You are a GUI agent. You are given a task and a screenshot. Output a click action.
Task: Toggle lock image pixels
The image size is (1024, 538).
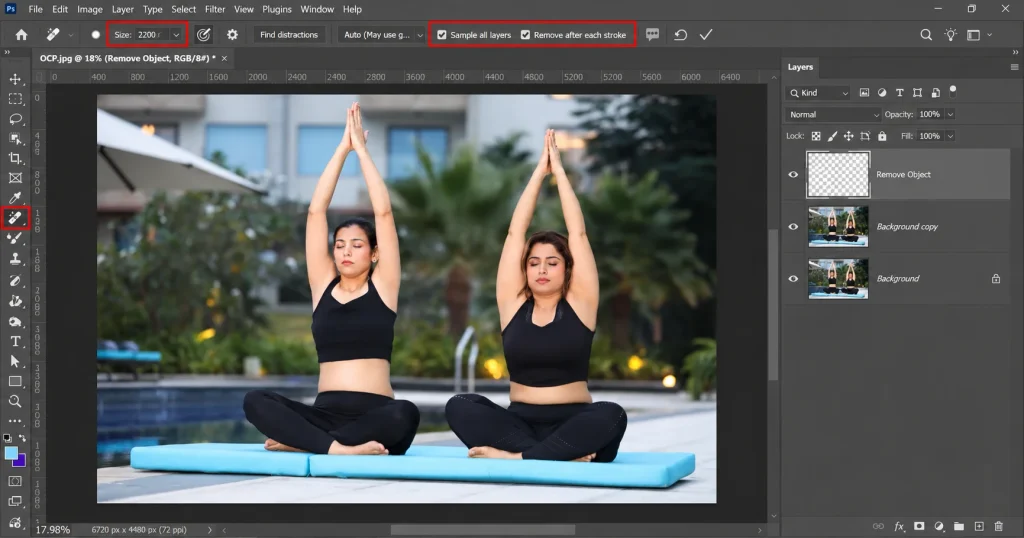tap(832, 136)
